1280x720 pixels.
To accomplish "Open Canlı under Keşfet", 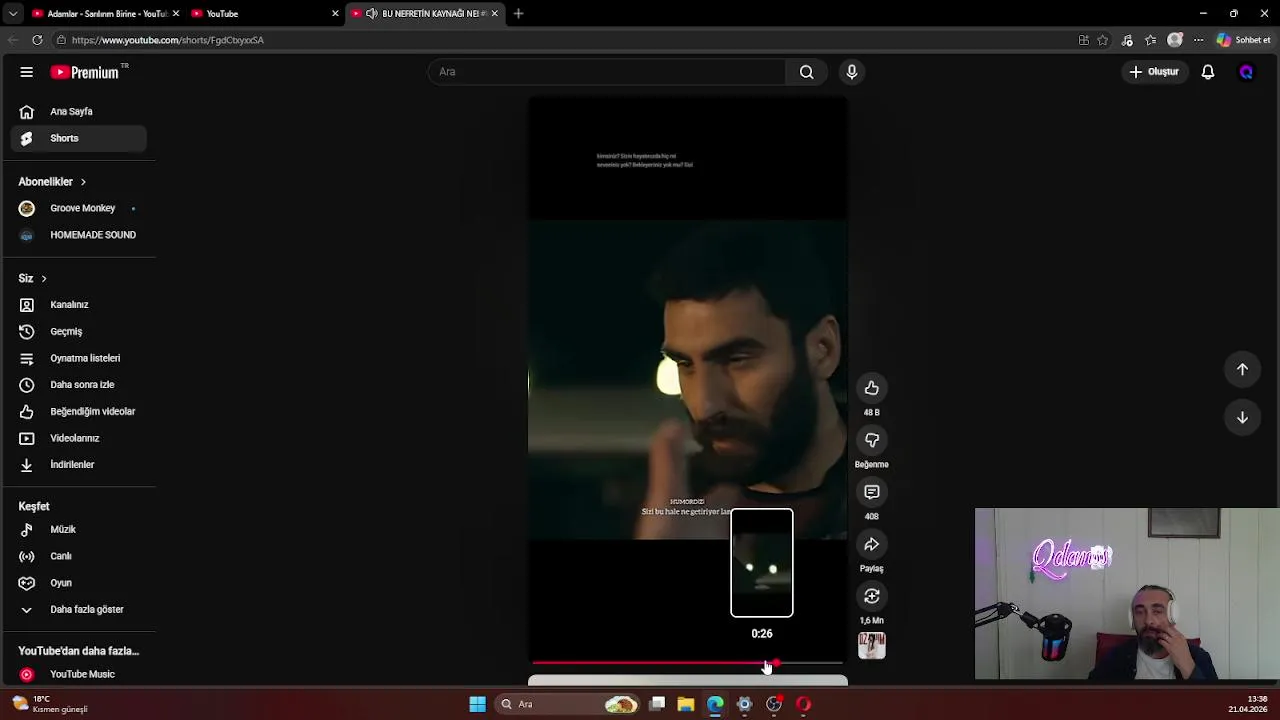I will pos(78,556).
